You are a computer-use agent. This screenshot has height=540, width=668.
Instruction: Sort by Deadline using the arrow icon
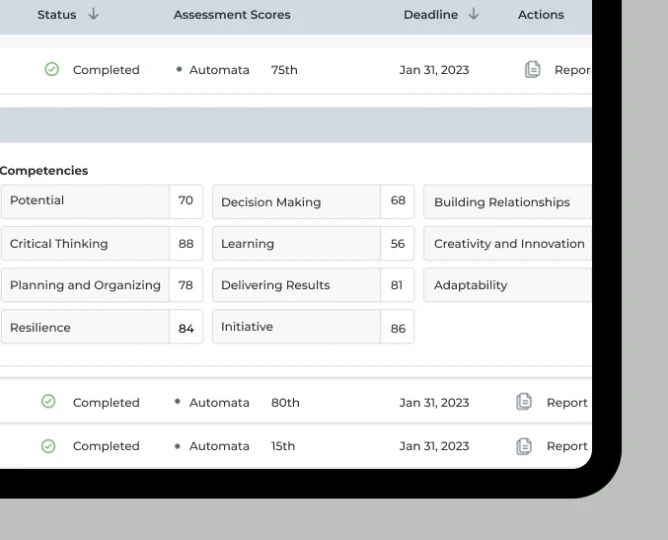pos(473,15)
